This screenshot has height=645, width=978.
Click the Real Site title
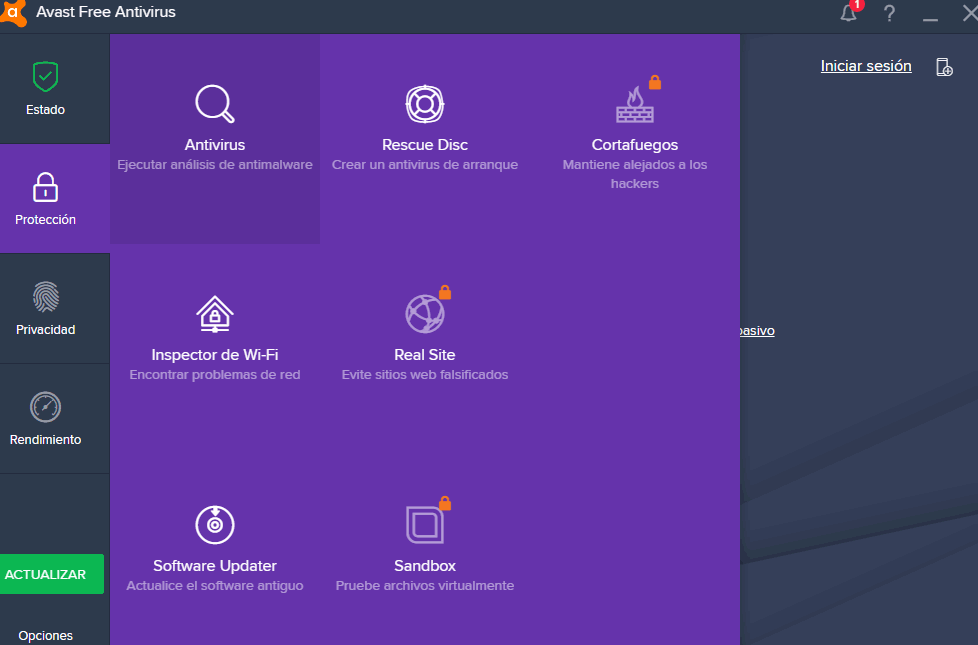pos(425,355)
